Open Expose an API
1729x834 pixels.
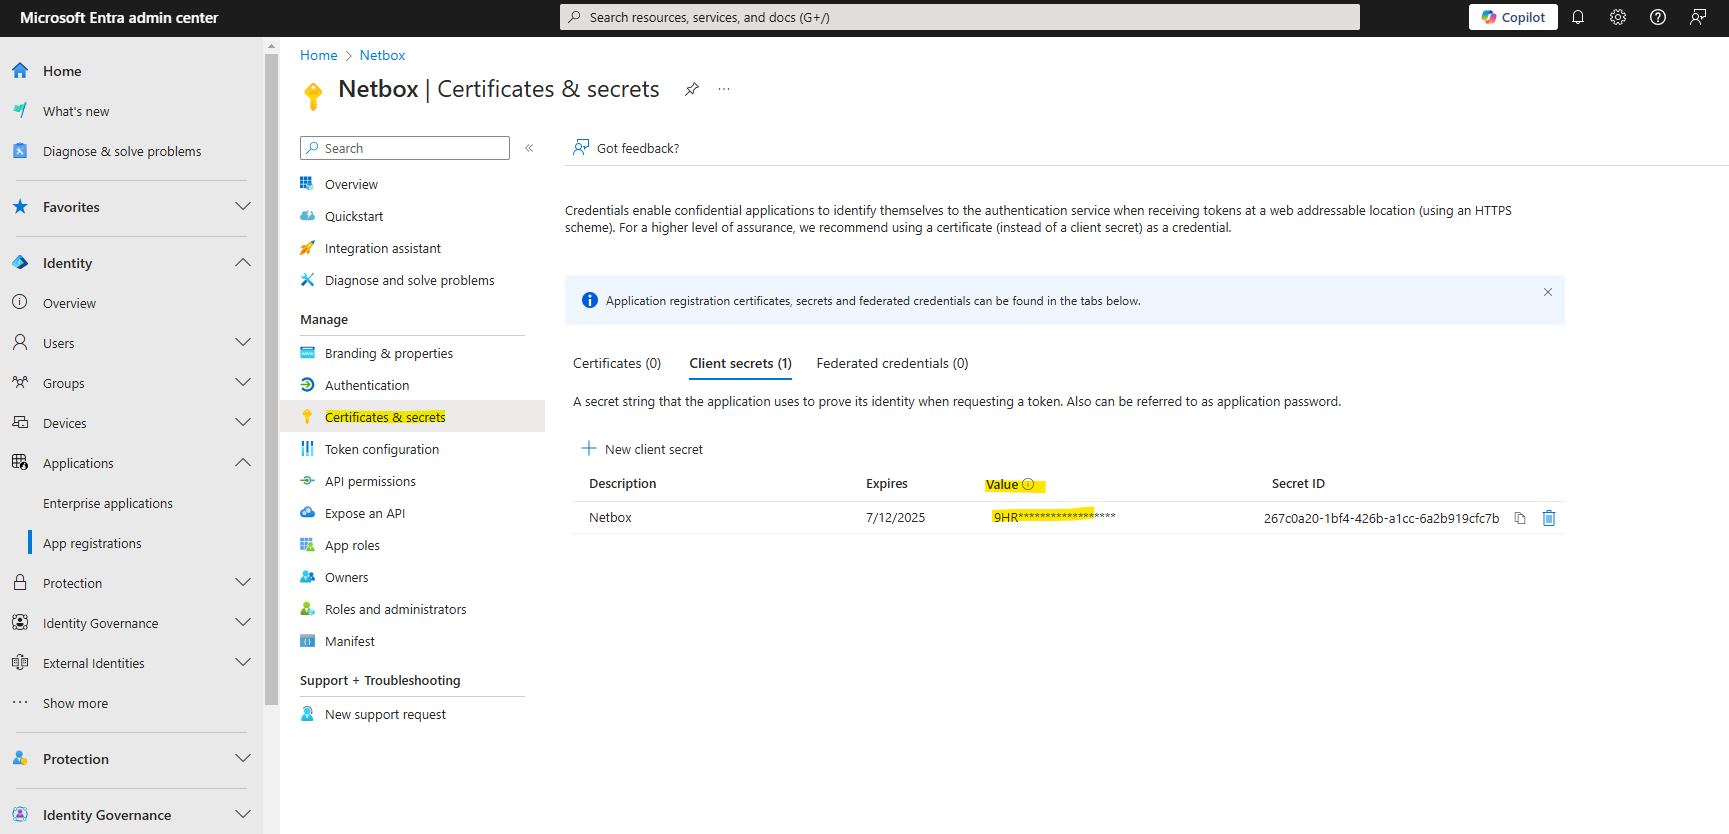point(364,513)
